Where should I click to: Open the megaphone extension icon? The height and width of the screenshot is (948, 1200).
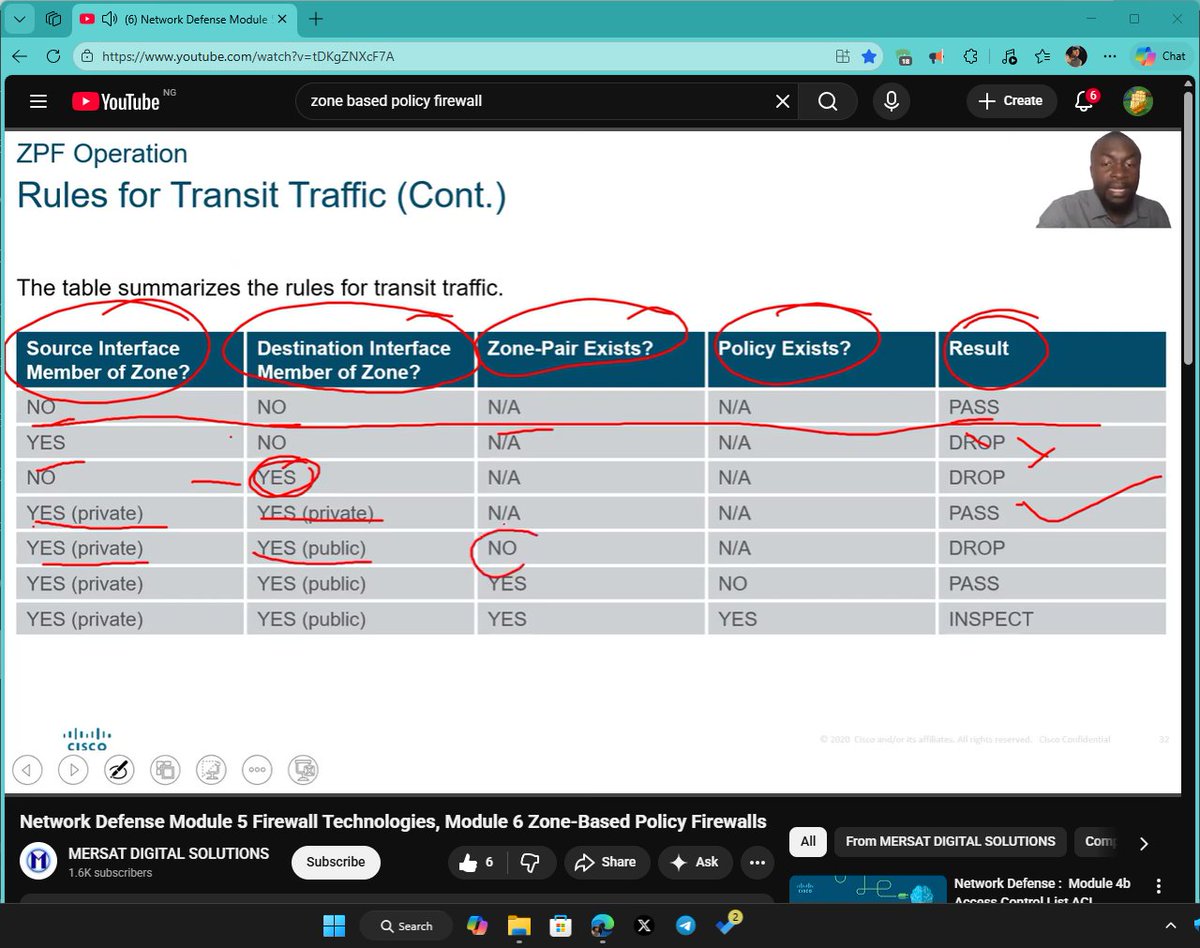[937, 57]
